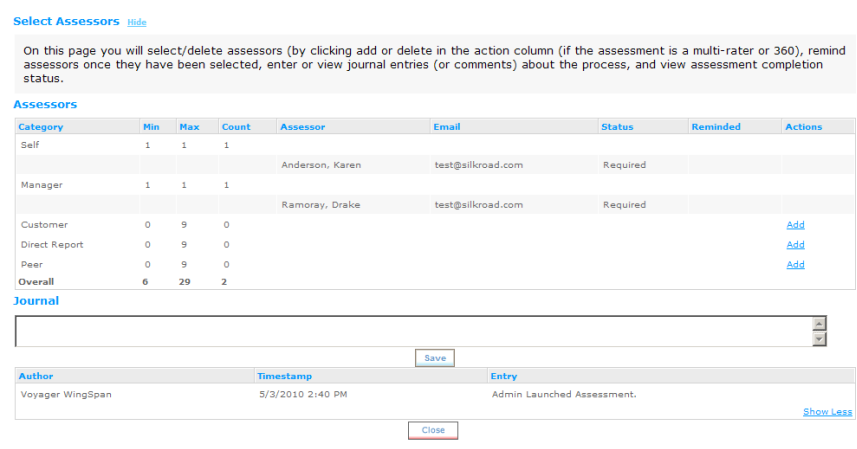Screen dimensions: 857x449
Task: Click the Assessor column header
Action: (x=302, y=127)
